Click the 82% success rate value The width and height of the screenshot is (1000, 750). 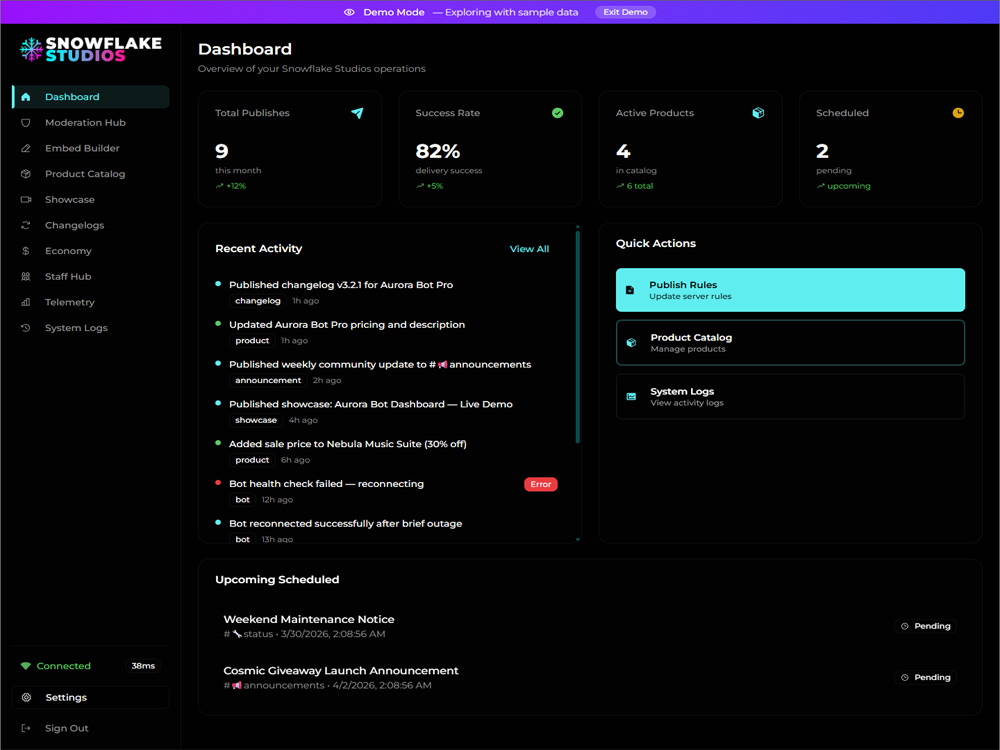click(438, 151)
